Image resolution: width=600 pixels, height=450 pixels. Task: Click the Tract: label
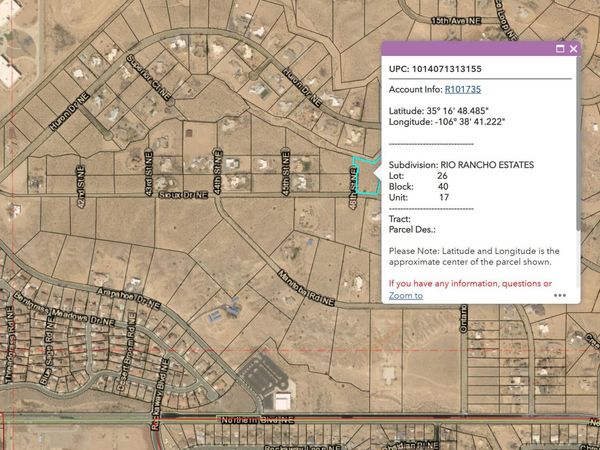pyautogui.click(x=399, y=219)
